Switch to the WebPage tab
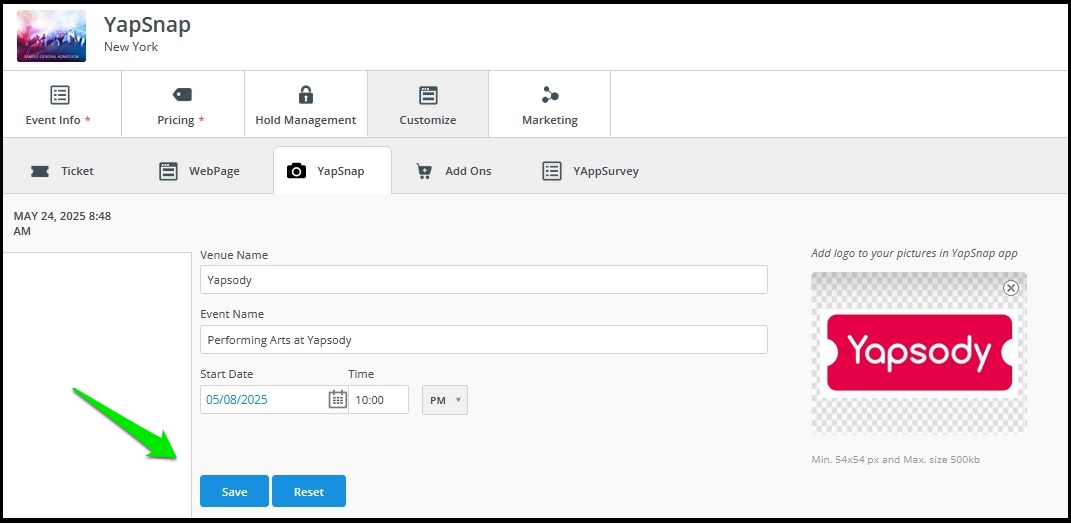Screen dimensions: 1071x524 pos(199,171)
